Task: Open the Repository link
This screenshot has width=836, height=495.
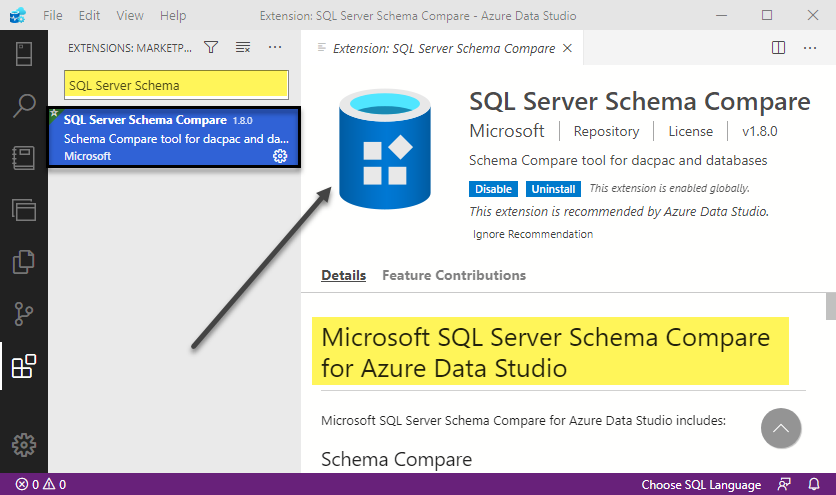Action: coord(606,131)
